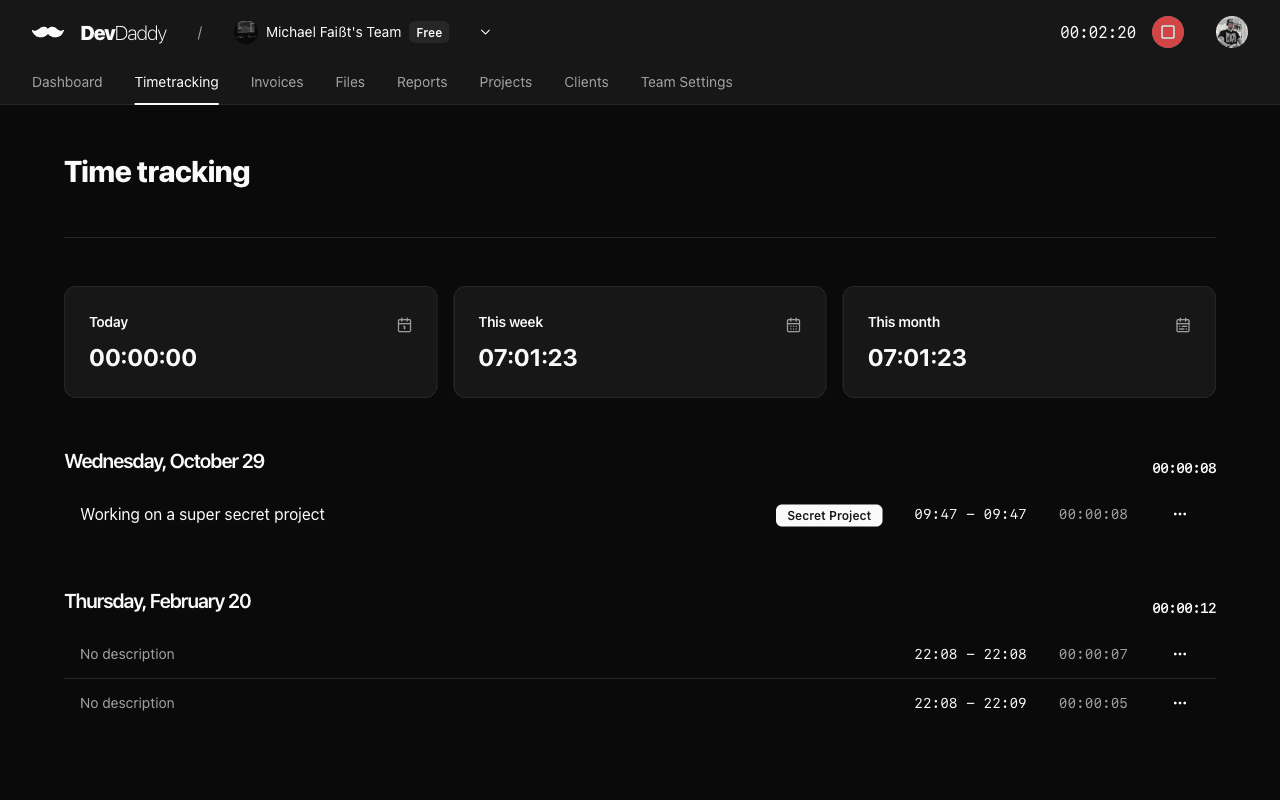This screenshot has width=1280, height=800.
Task: Navigate to Team Settings
Action: pos(686,82)
